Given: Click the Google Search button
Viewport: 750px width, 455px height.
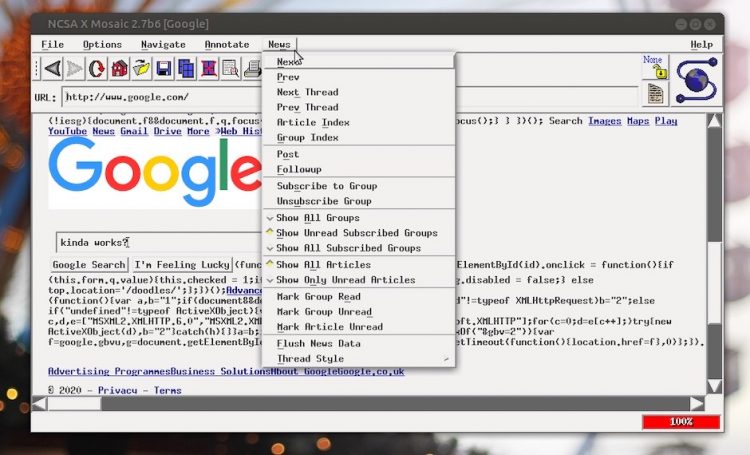Looking at the screenshot, I should [89, 265].
